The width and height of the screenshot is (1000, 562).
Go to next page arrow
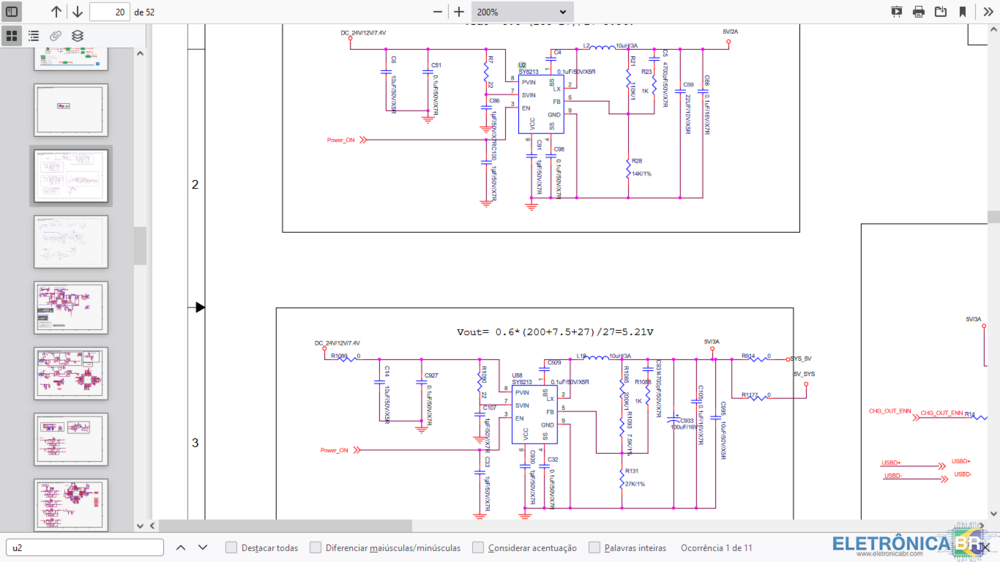pos(77,11)
